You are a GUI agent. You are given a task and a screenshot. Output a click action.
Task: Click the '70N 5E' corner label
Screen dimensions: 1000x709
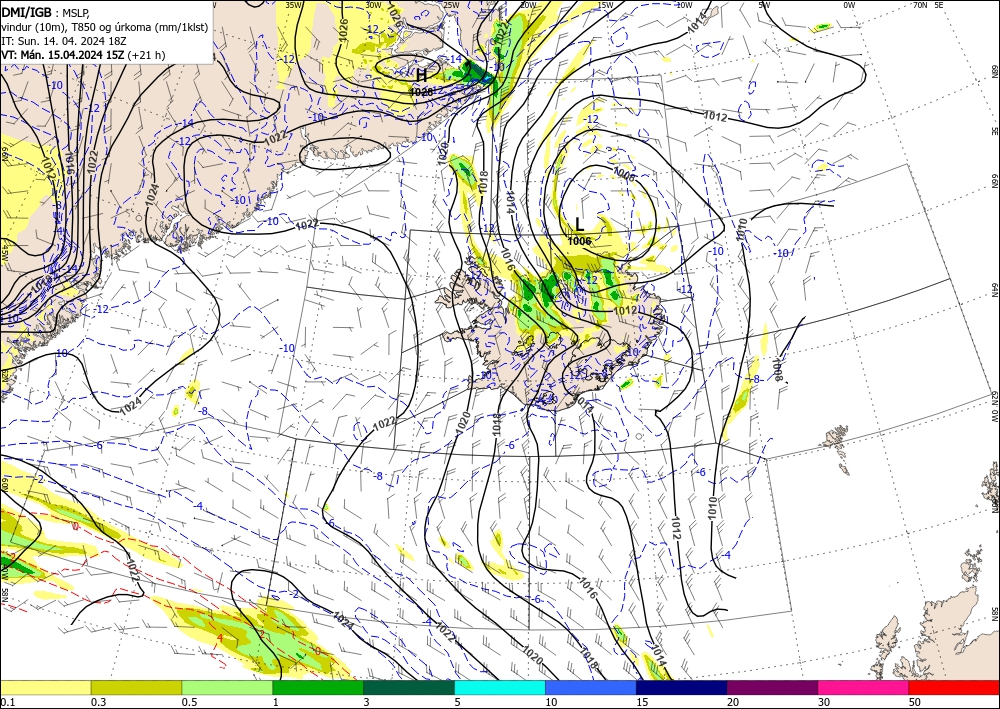(x=928, y=5)
